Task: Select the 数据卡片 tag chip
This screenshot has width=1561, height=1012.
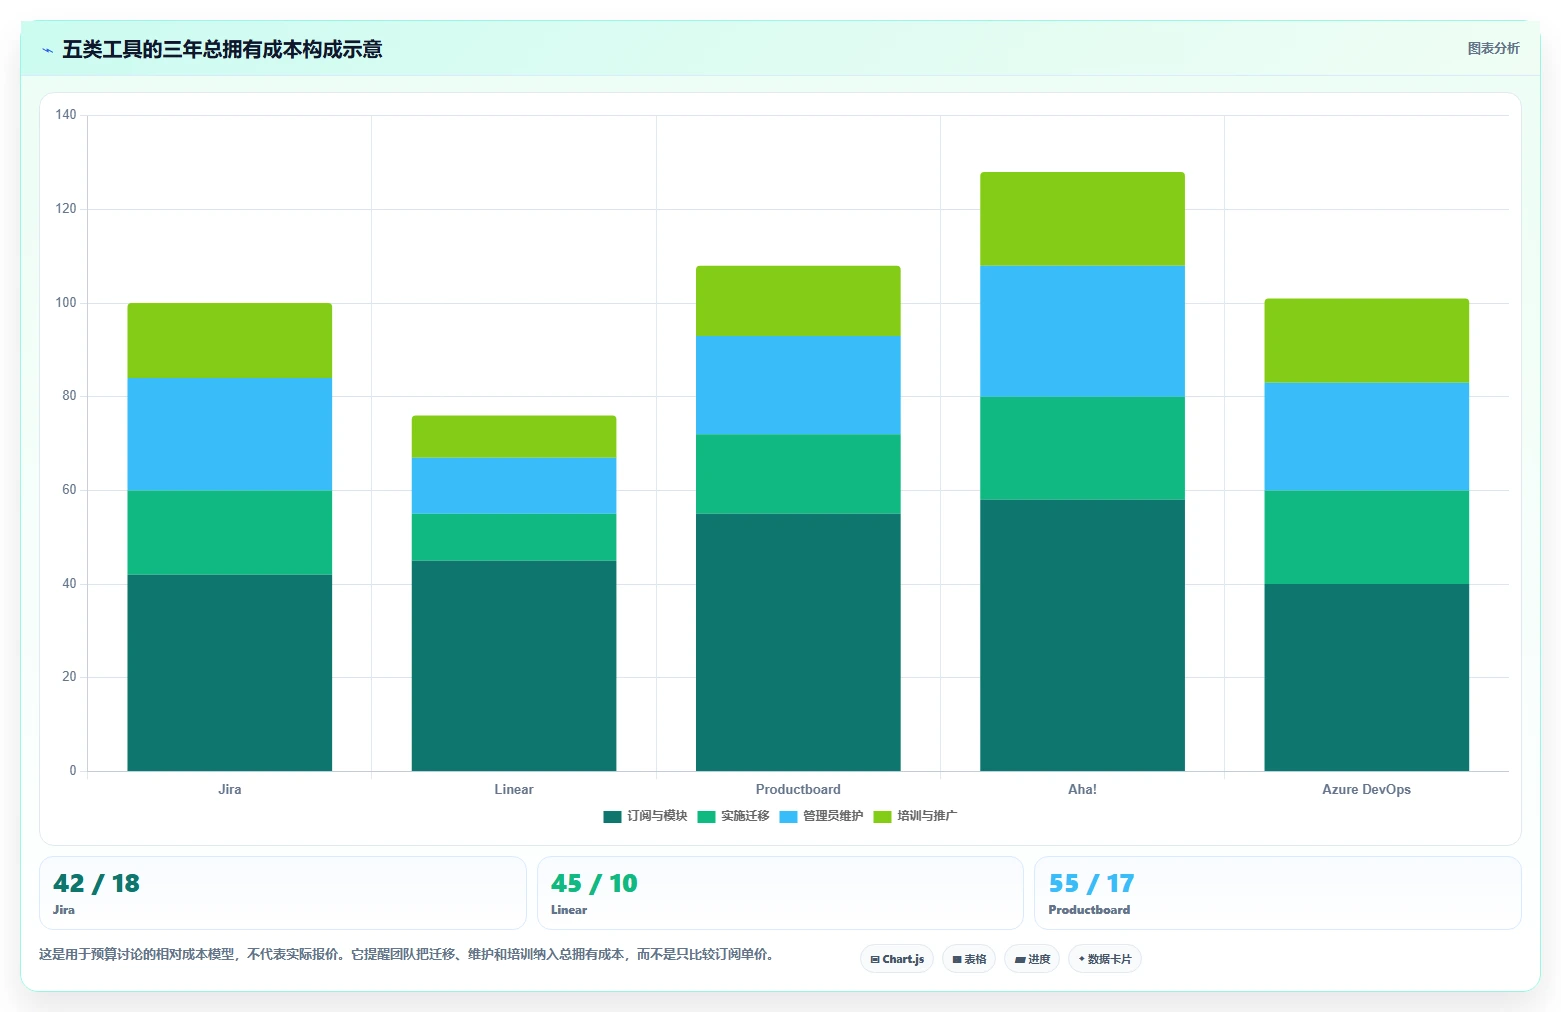Action: pyautogui.click(x=1105, y=959)
